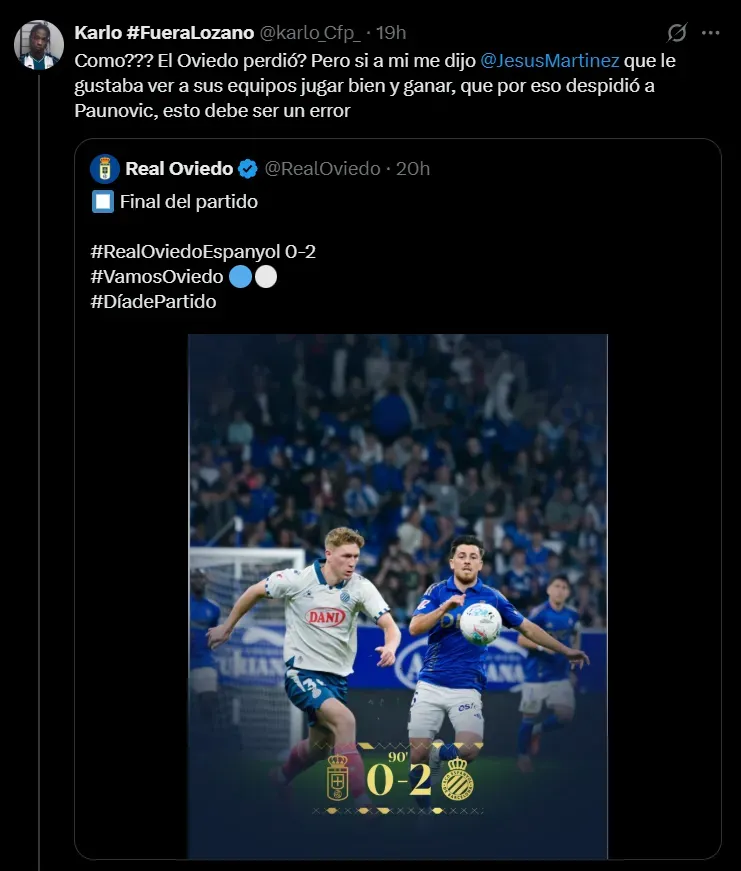
Task: Open the three-dots more options menu
Action: pos(710,33)
